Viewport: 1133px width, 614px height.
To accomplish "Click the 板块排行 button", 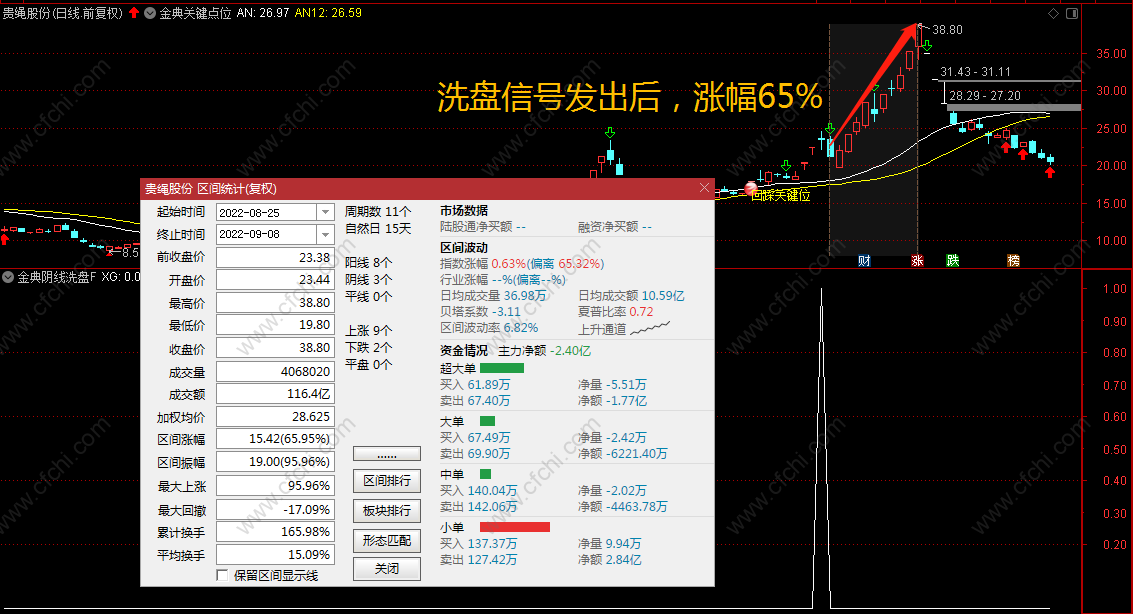I will pos(387,510).
